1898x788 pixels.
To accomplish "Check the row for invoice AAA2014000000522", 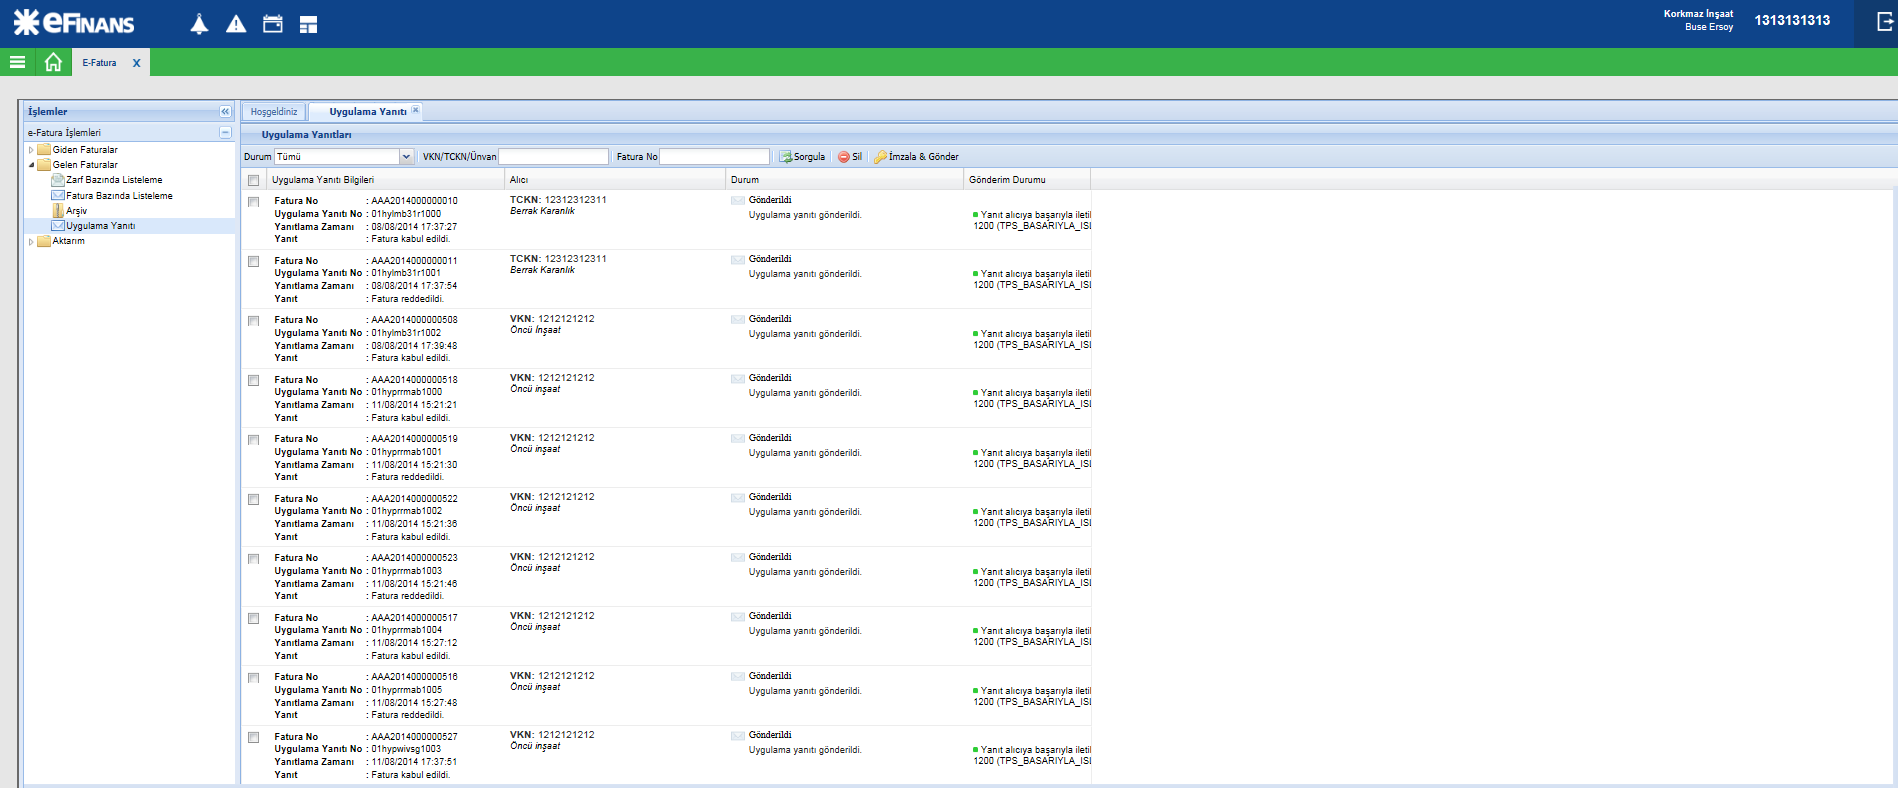I will pos(254,500).
